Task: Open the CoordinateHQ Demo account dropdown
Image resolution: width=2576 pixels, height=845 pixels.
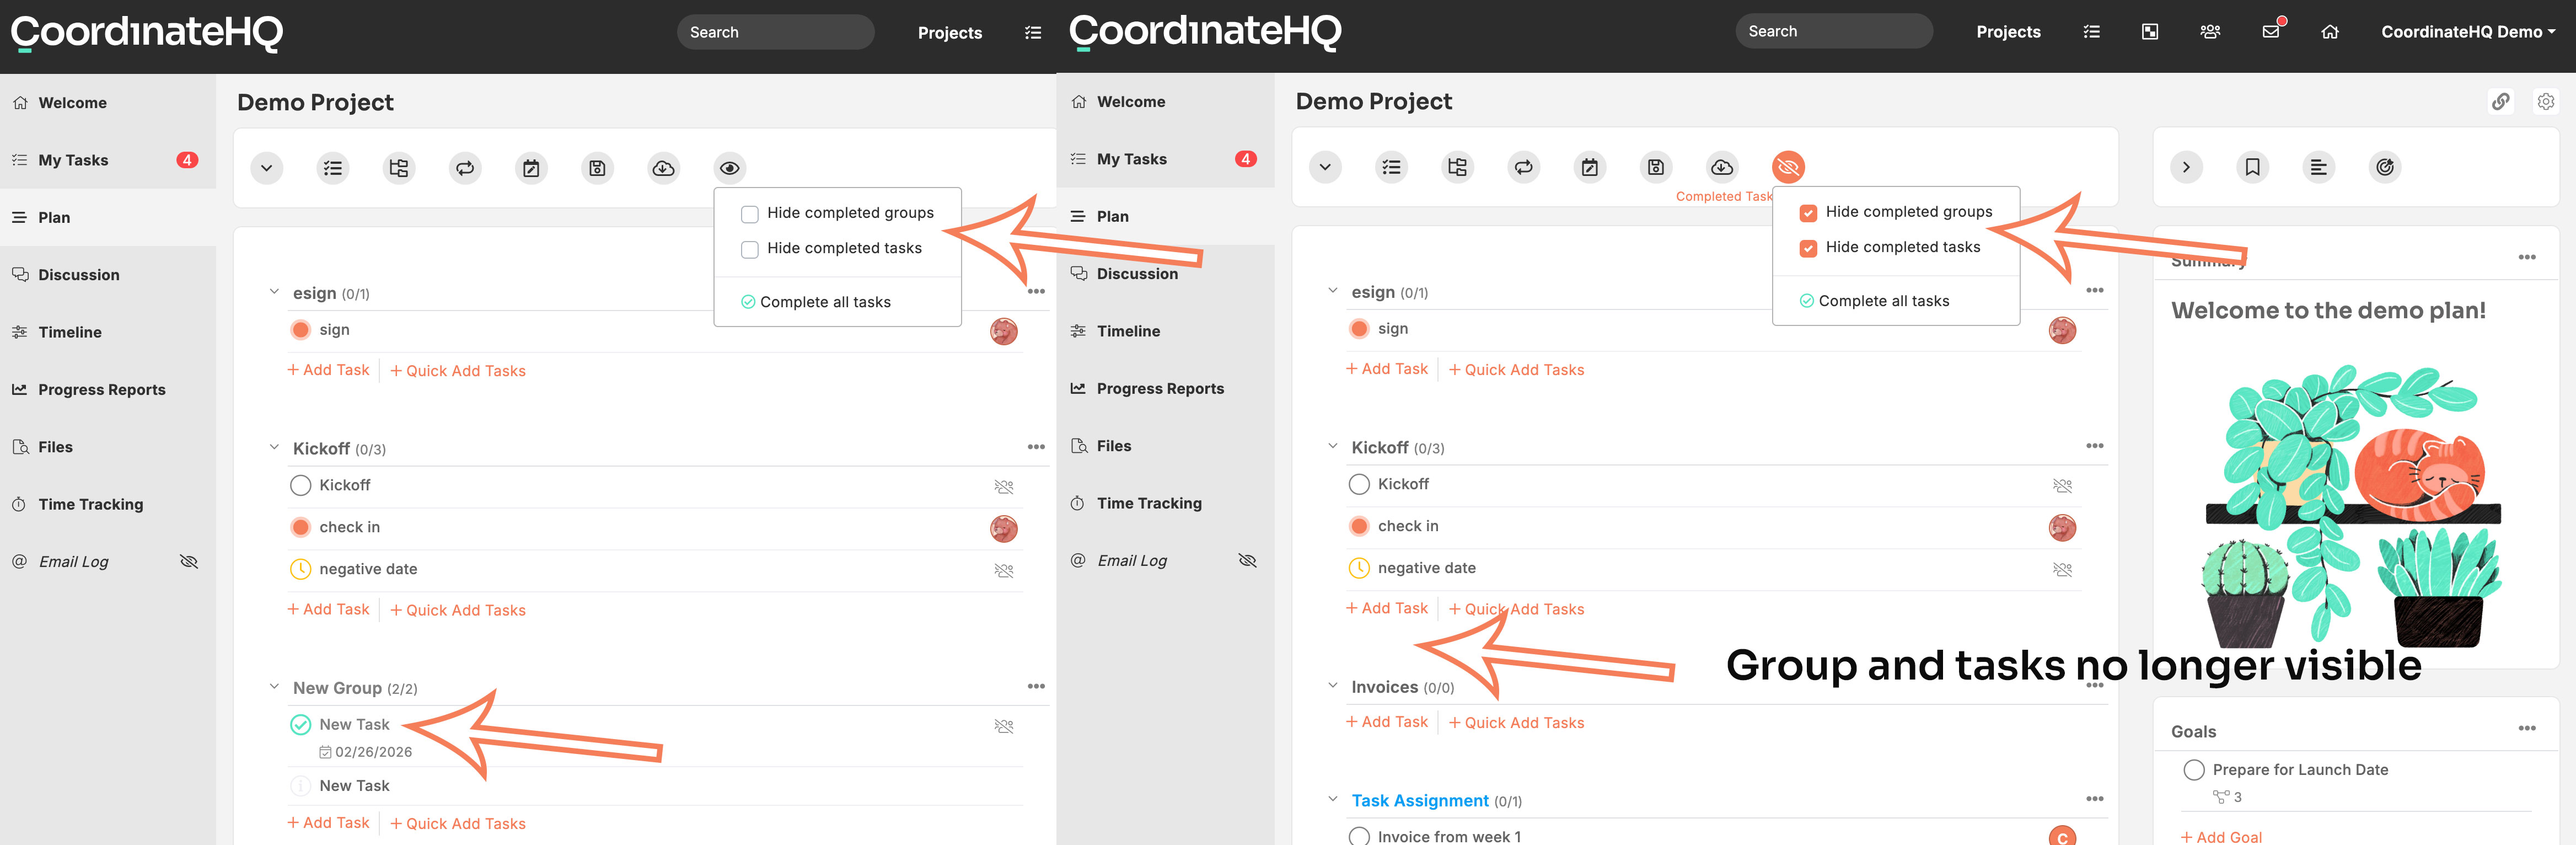Action: (2467, 32)
